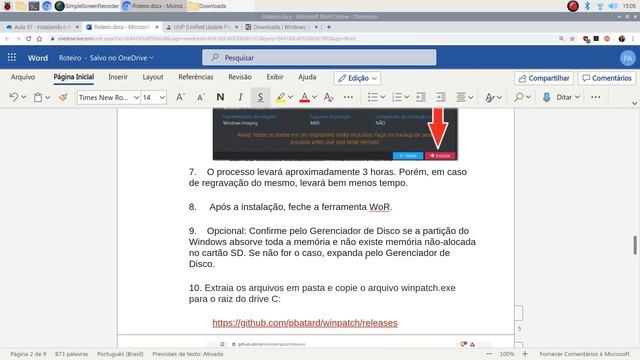Image resolution: width=640 pixels, height=360 pixels.
Task: Open the Ajuda tab
Action: pos(307,77)
